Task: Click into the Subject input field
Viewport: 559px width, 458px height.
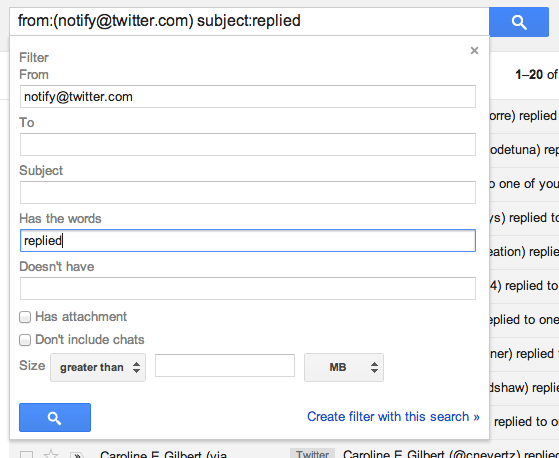Action: click(248, 192)
